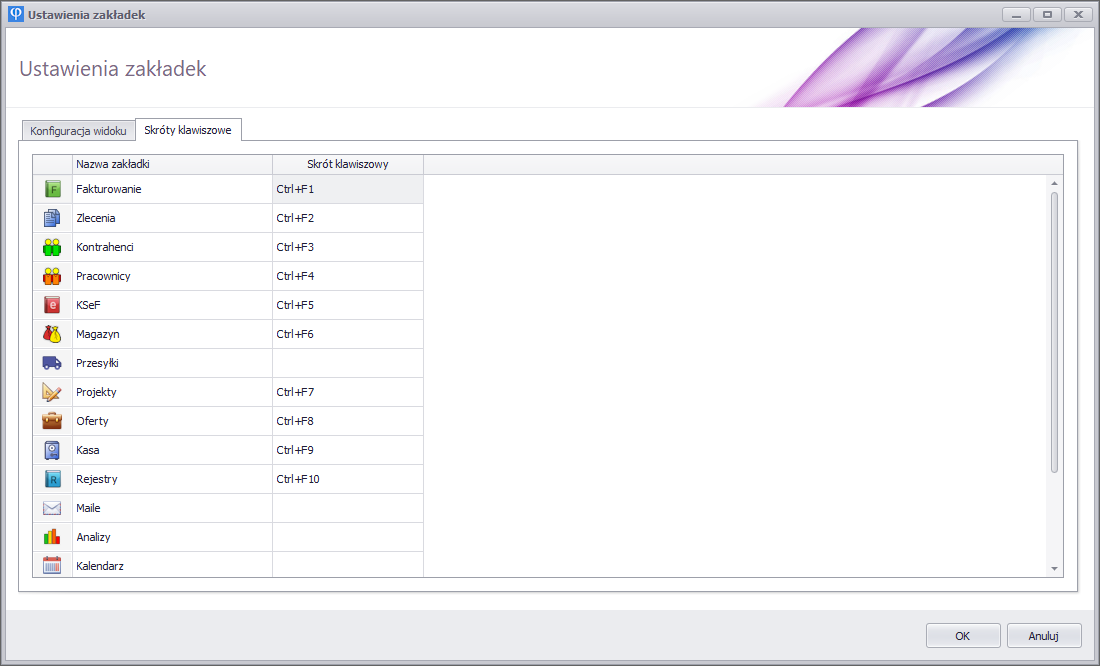Click the vertical scrollbar thumb
The width and height of the screenshot is (1100, 666).
(x=1054, y=330)
